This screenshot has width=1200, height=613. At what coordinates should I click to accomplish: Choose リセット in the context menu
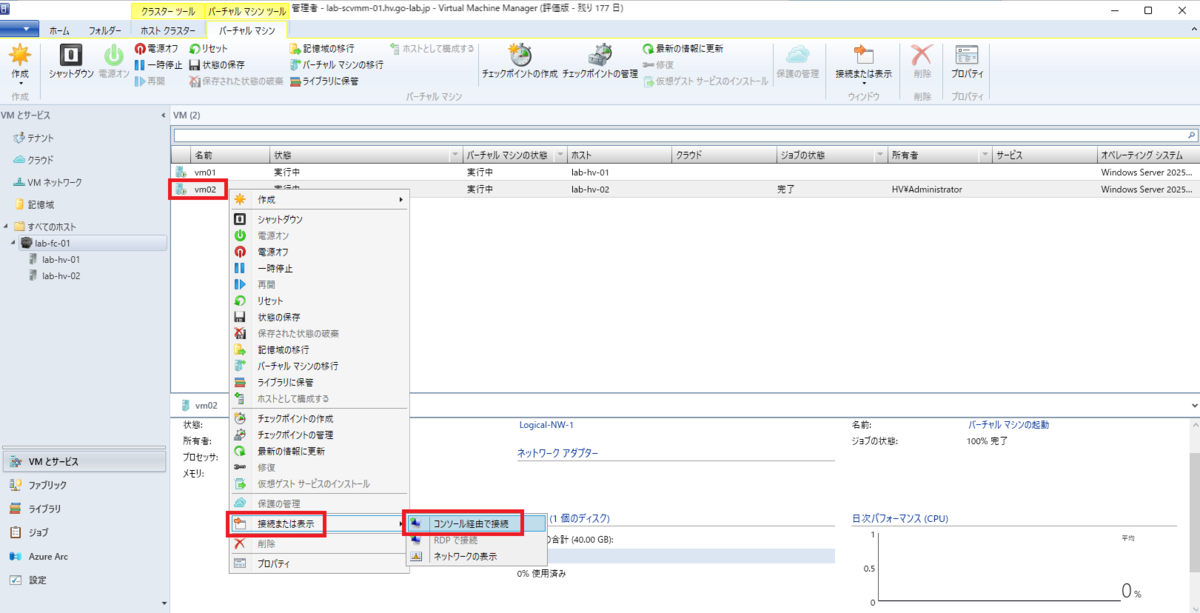270,301
